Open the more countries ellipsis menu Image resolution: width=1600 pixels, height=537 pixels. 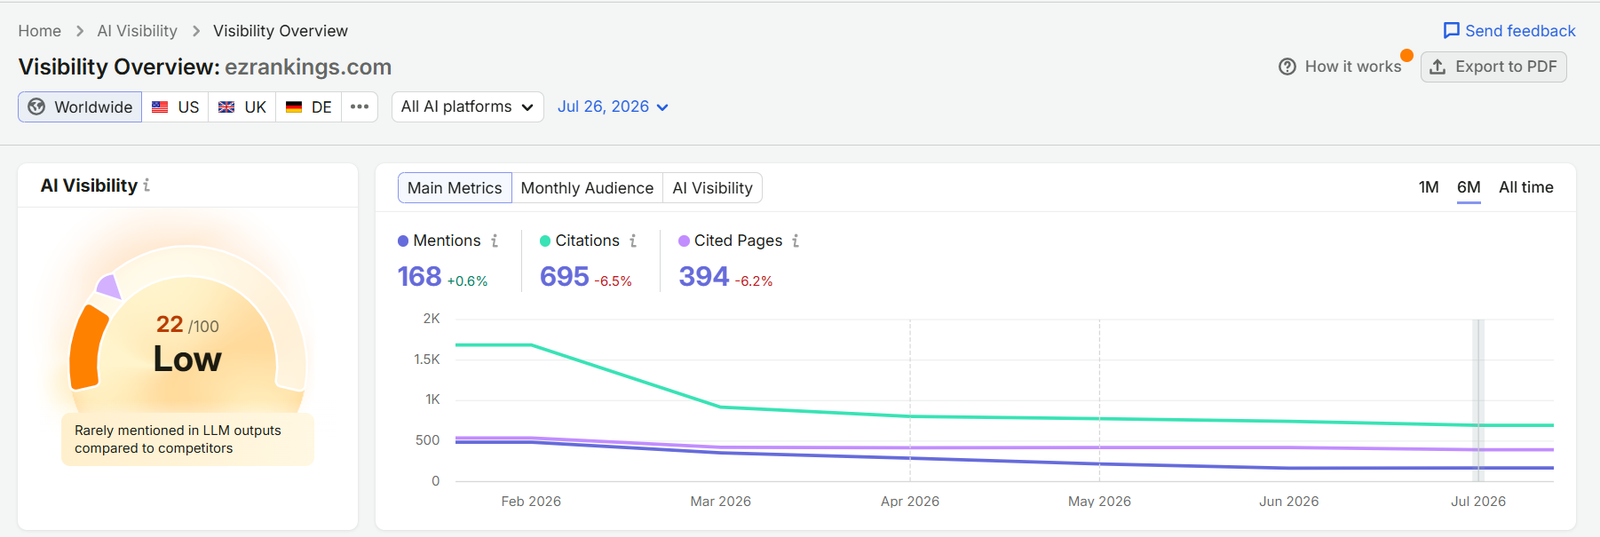360,107
